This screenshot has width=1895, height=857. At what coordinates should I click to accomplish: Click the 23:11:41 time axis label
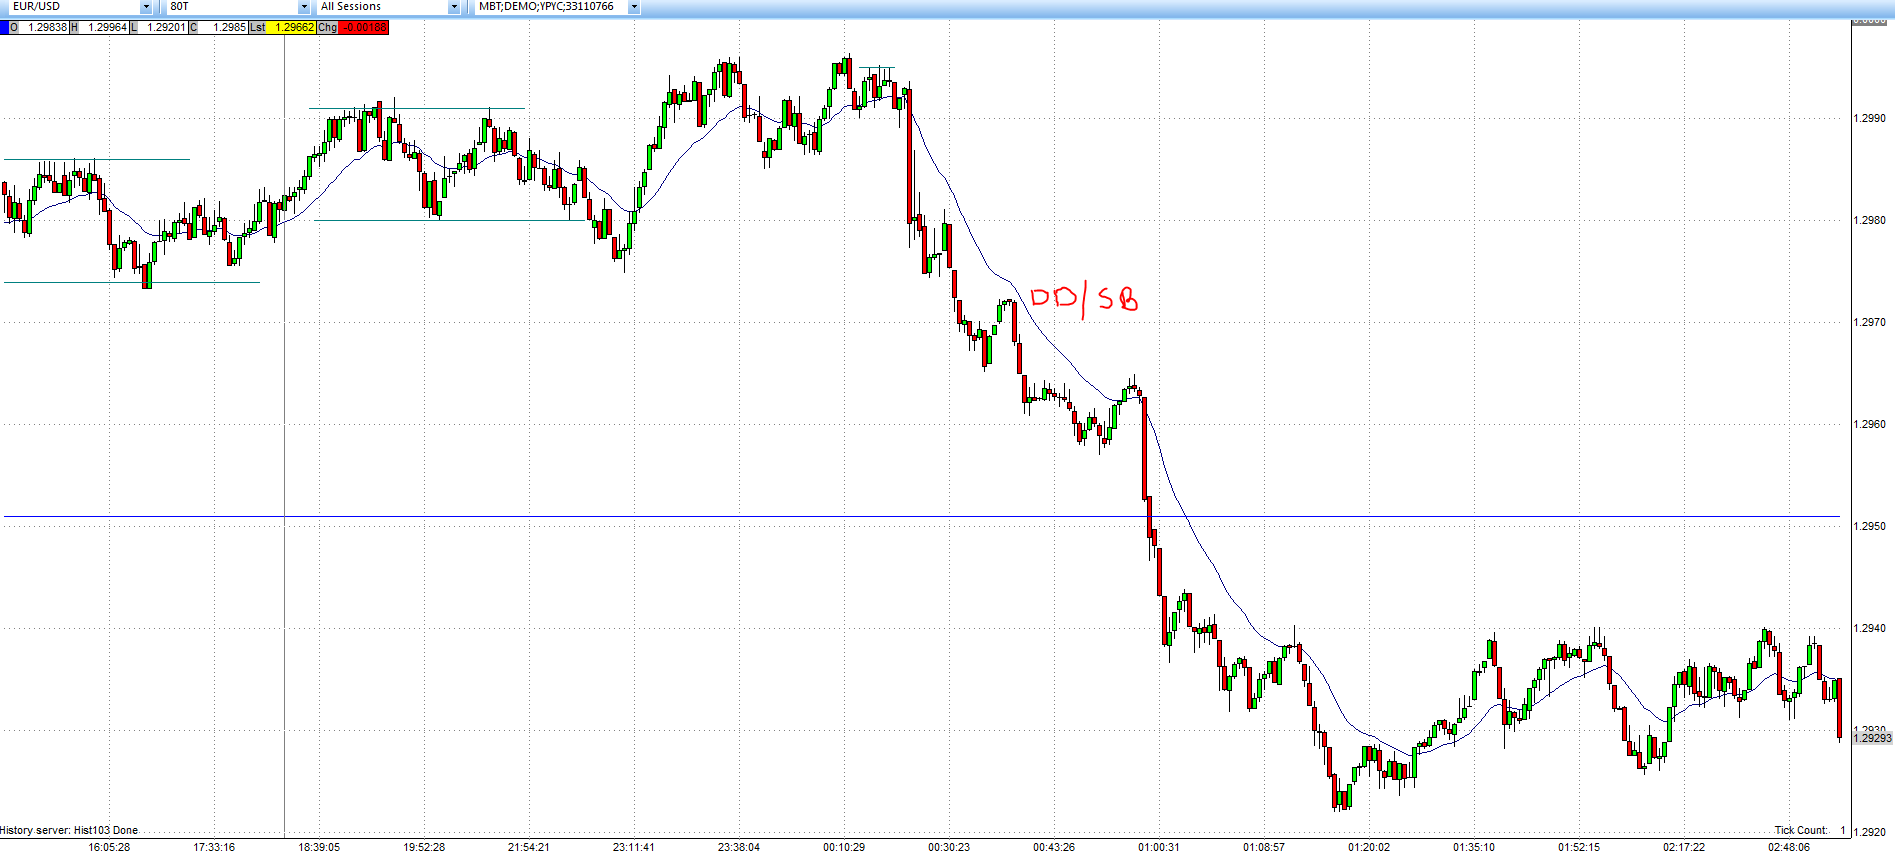(634, 847)
